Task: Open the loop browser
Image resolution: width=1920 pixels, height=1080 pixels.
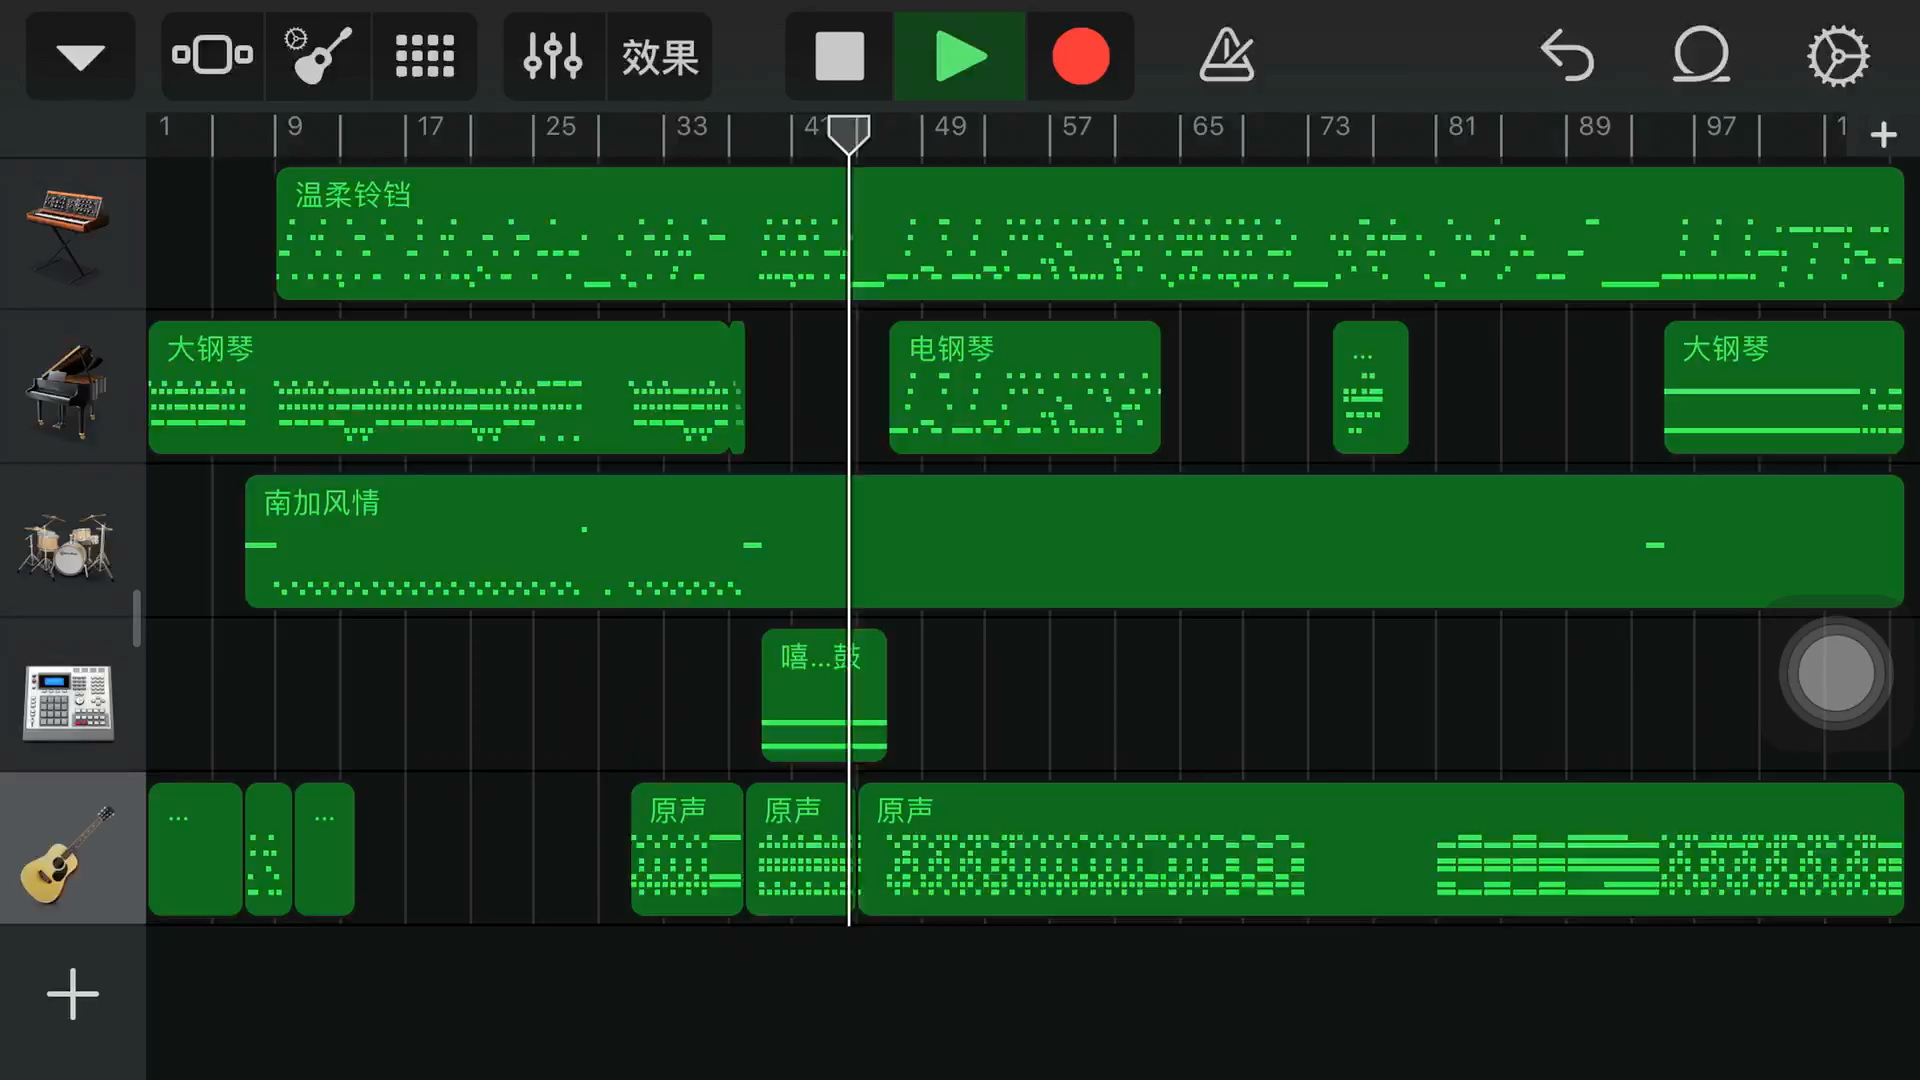Action: [1701, 56]
